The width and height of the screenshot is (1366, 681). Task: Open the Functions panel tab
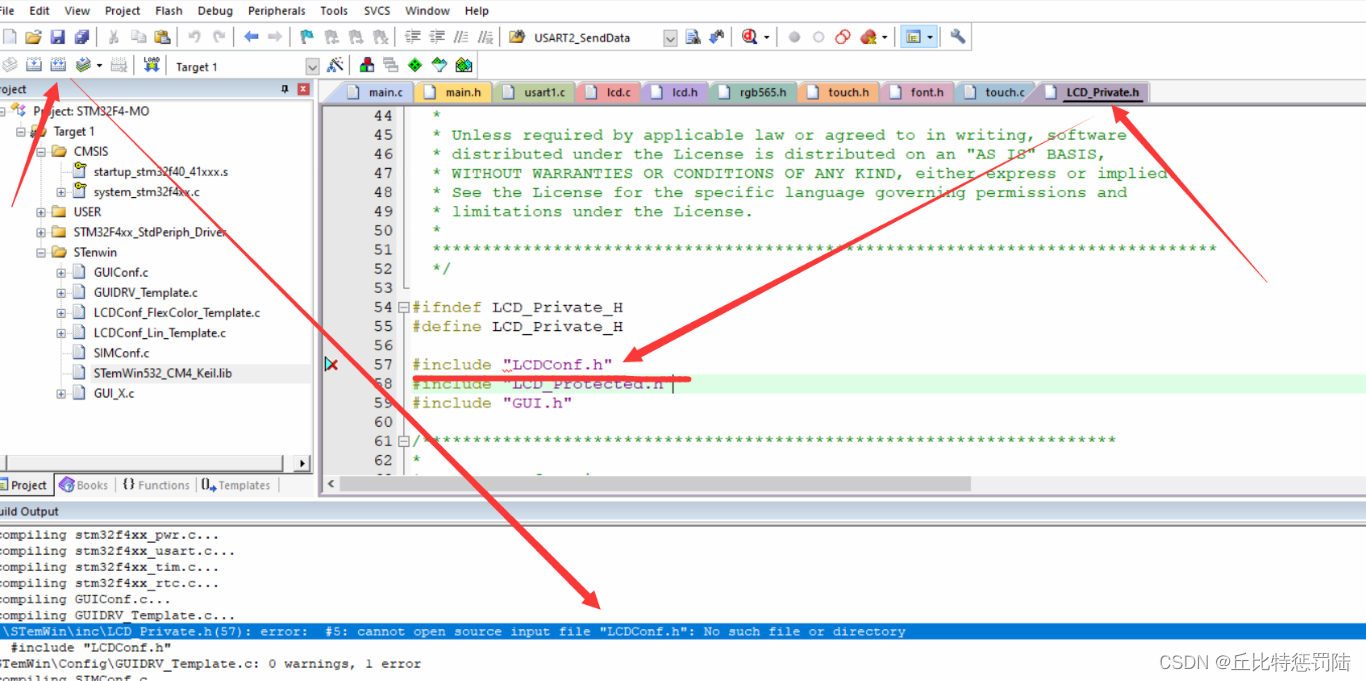155,485
